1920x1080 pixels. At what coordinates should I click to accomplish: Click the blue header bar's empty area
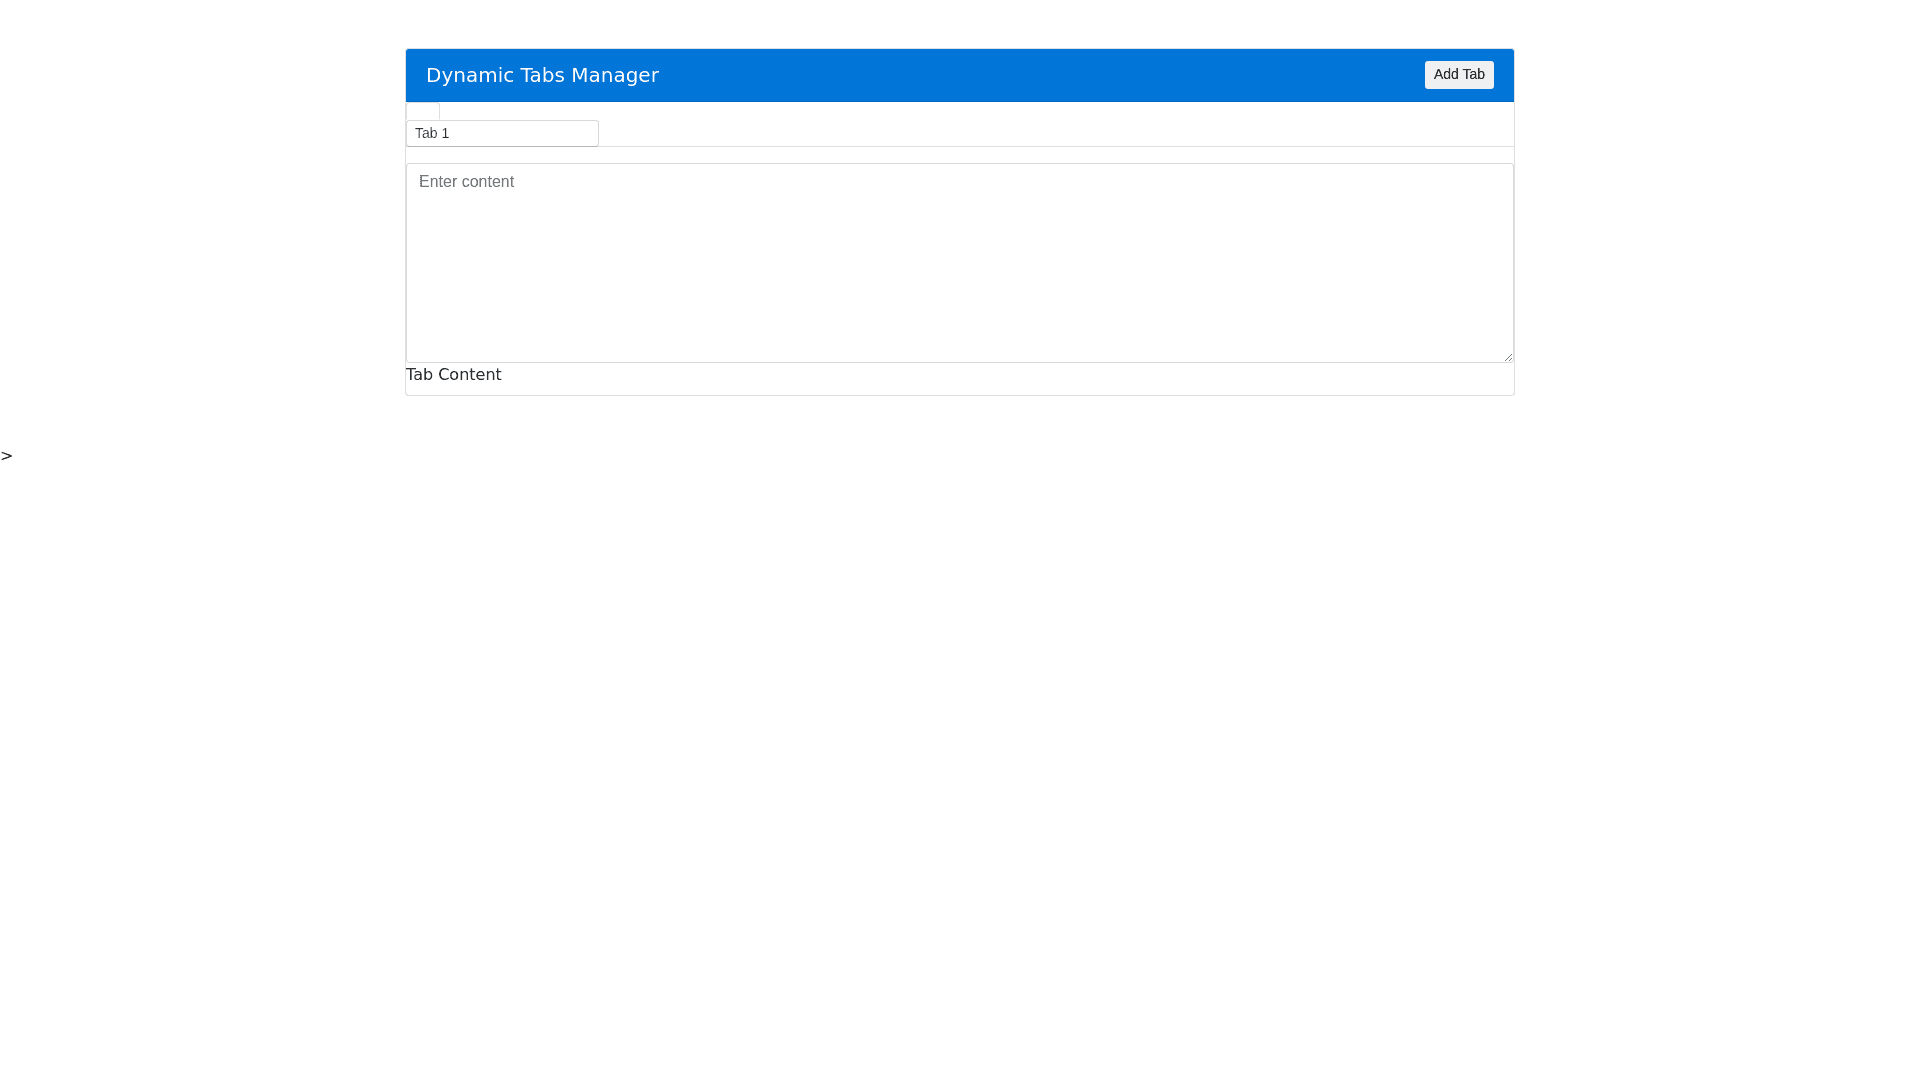pyautogui.click(x=1040, y=76)
